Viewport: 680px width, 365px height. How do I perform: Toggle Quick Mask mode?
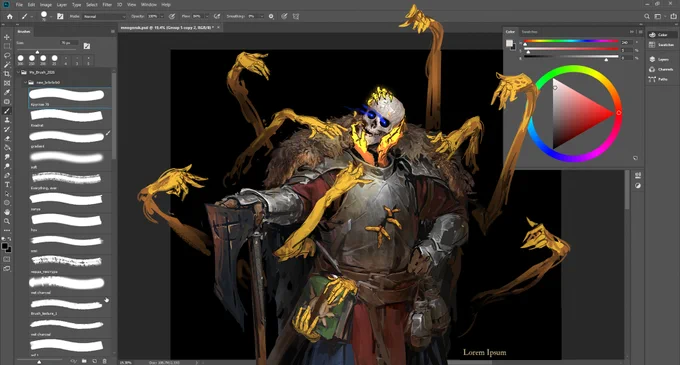[x=7, y=259]
